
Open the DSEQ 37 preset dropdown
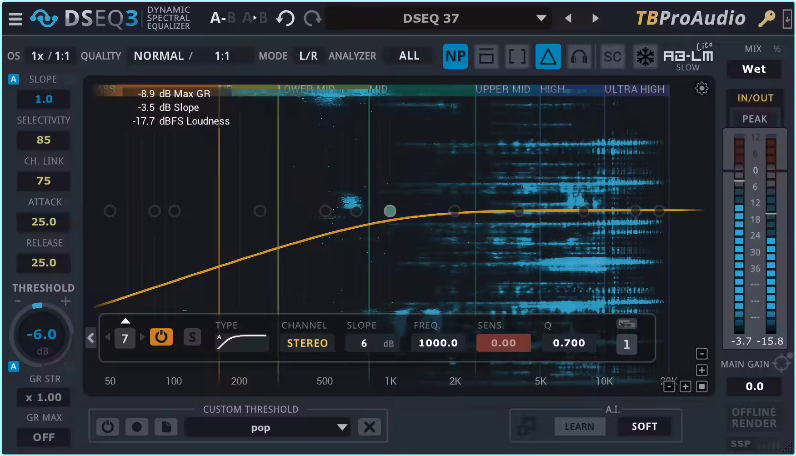point(438,19)
